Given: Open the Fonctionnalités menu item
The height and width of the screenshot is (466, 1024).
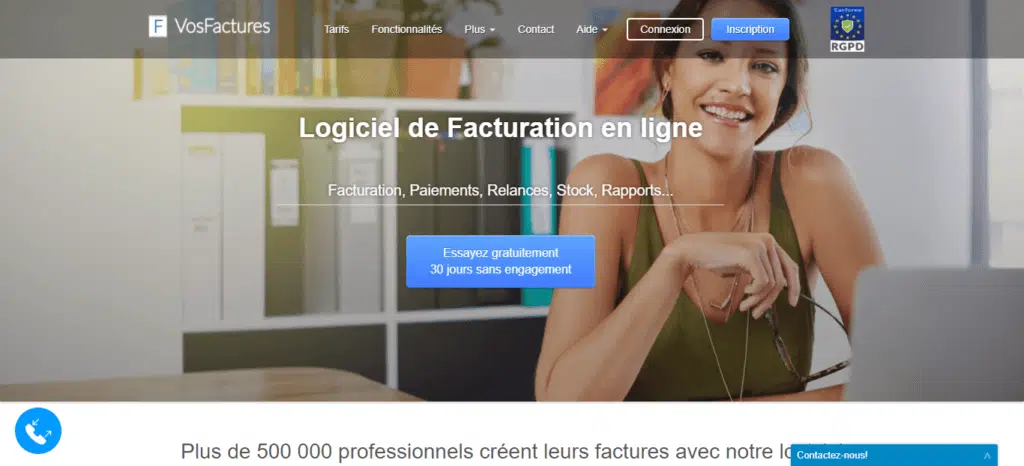Looking at the screenshot, I should coord(407,29).
